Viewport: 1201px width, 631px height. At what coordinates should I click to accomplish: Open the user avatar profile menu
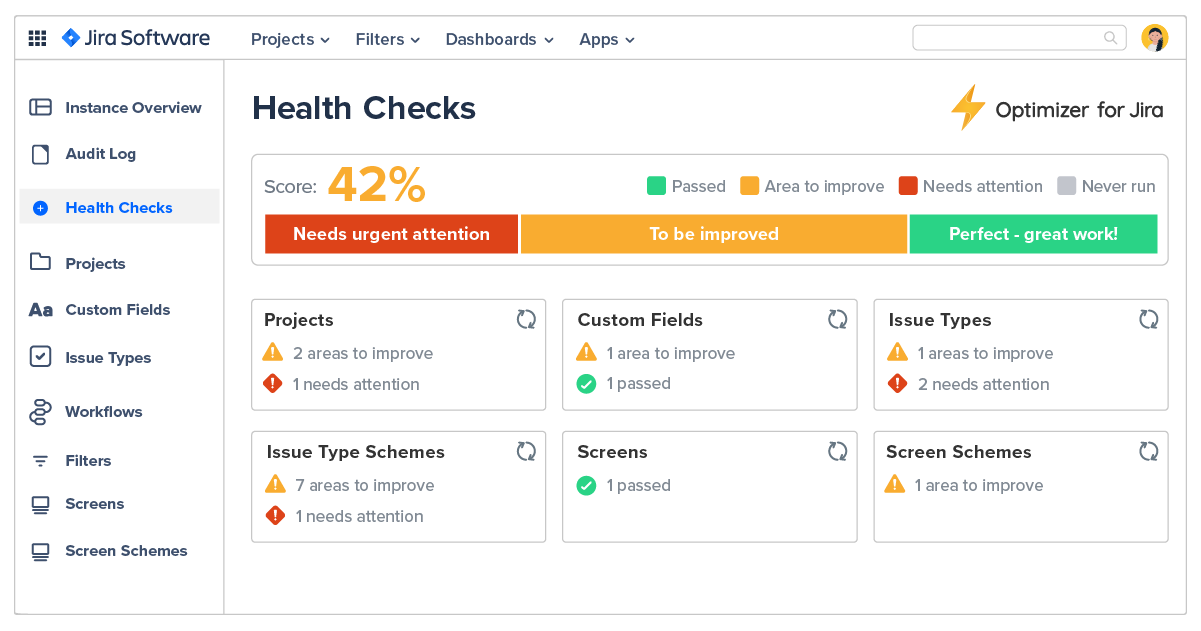point(1155,38)
